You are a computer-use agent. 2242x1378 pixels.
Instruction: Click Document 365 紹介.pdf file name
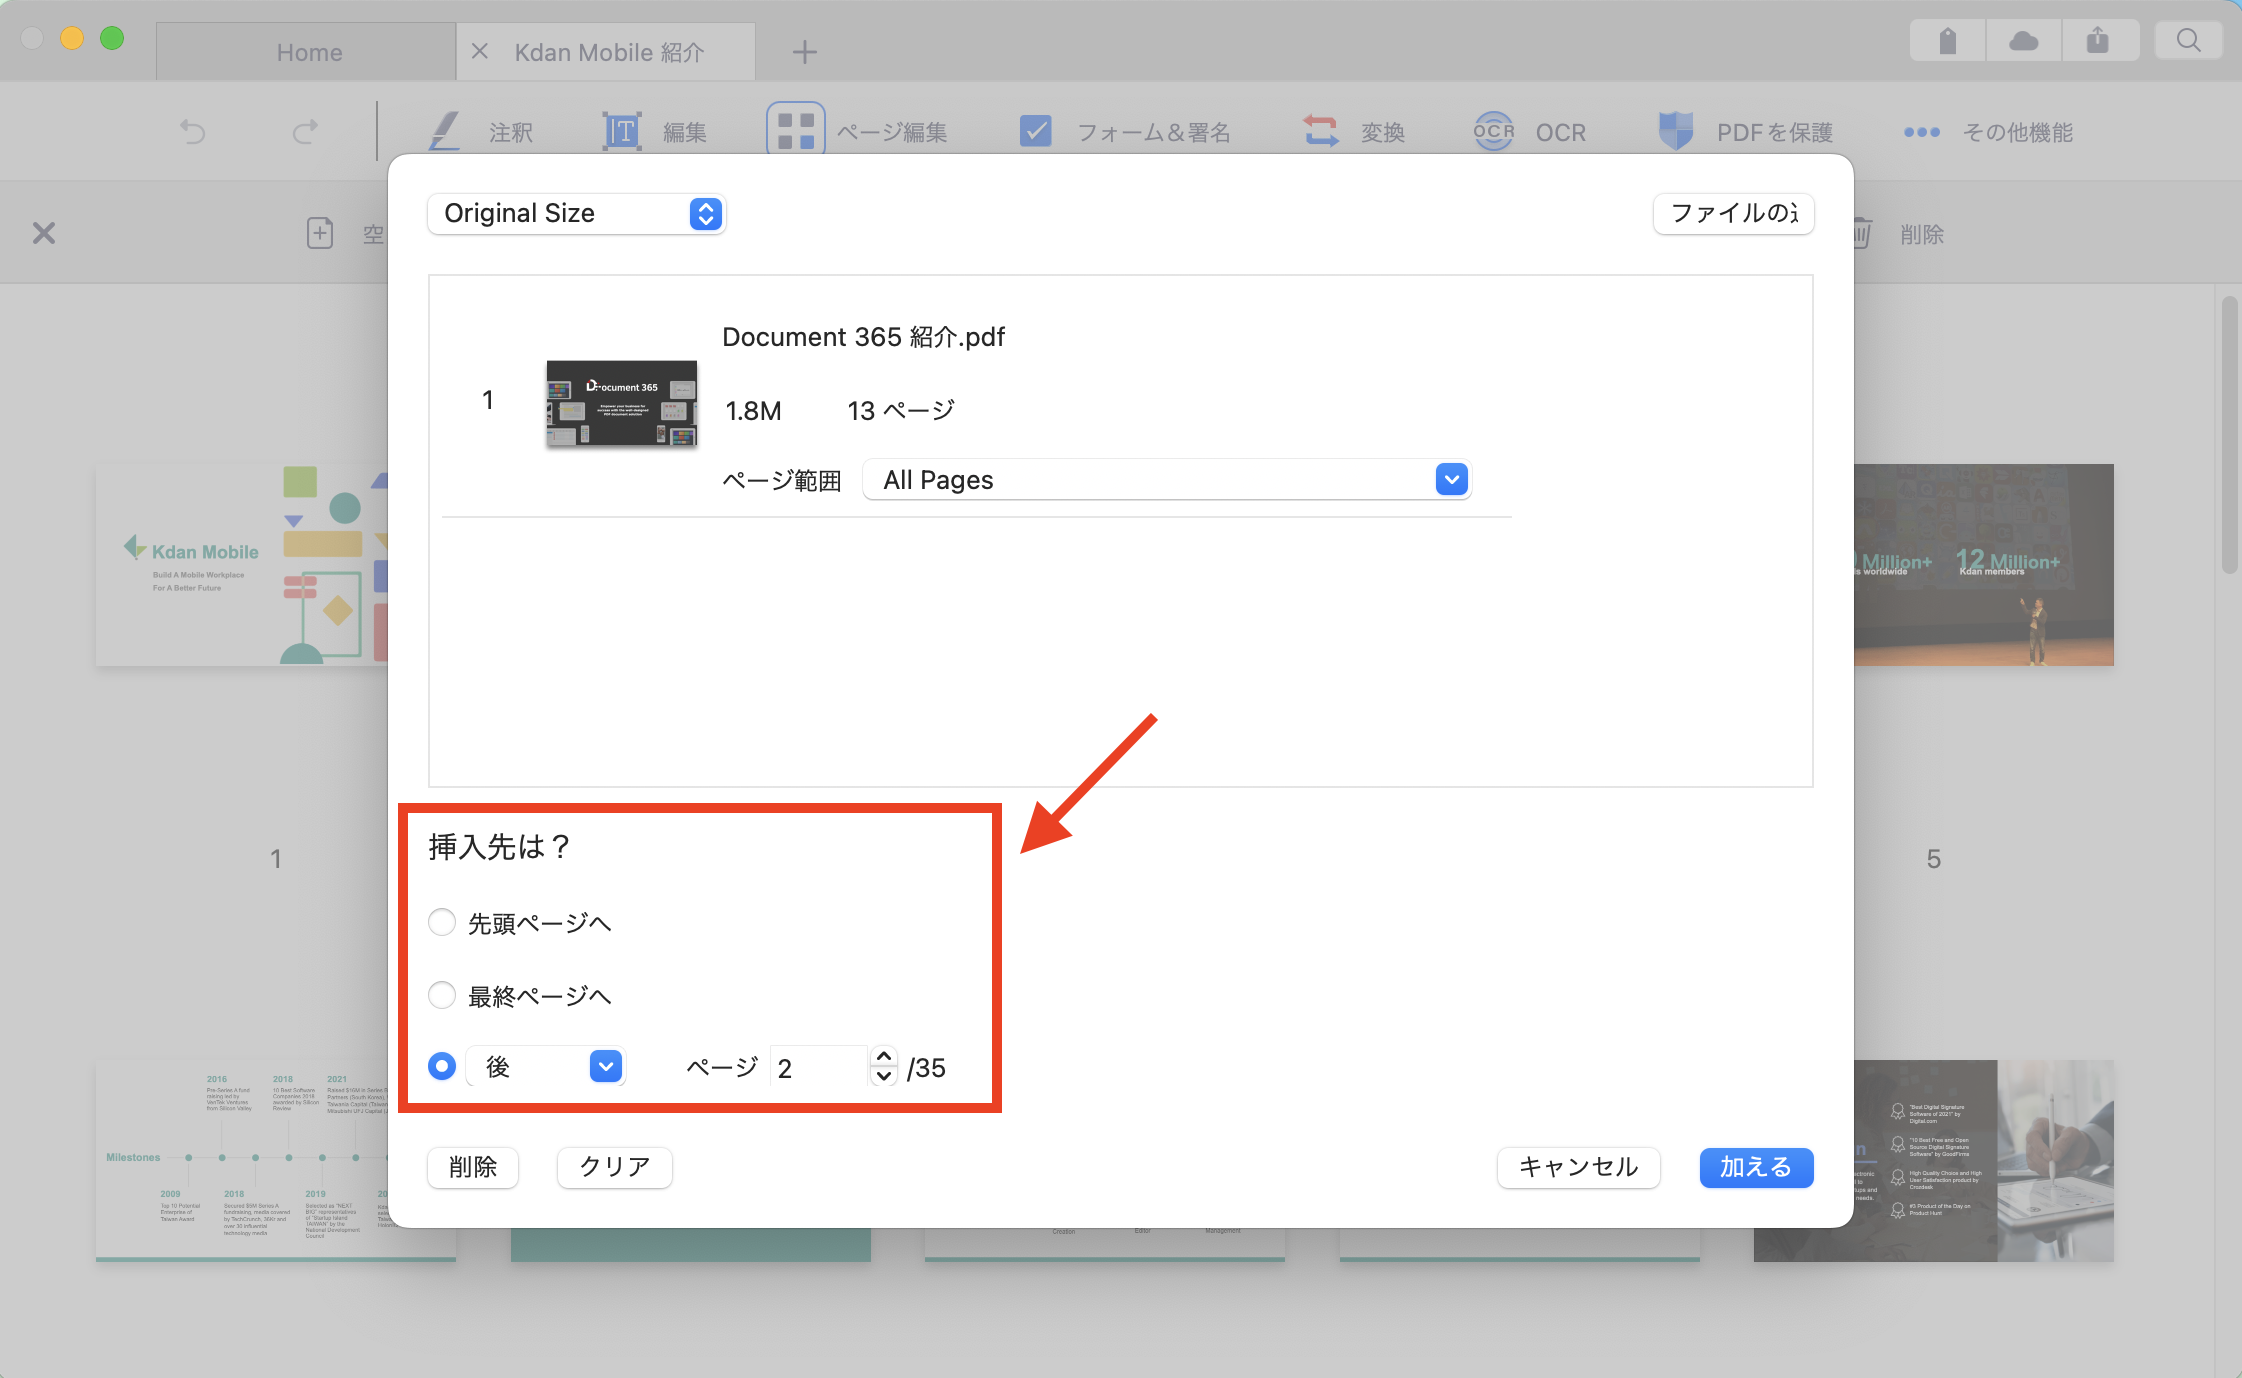[864, 337]
